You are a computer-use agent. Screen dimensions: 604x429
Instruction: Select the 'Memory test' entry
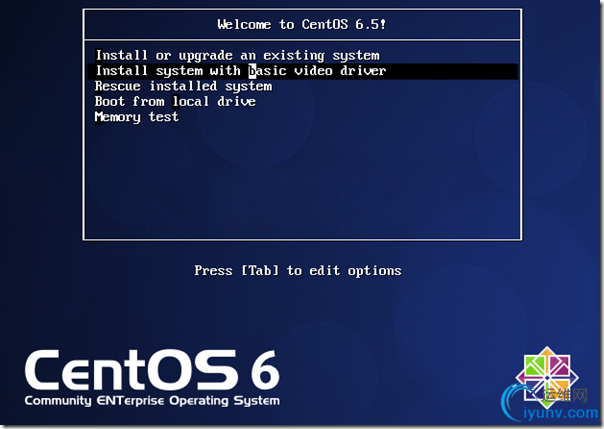137,117
